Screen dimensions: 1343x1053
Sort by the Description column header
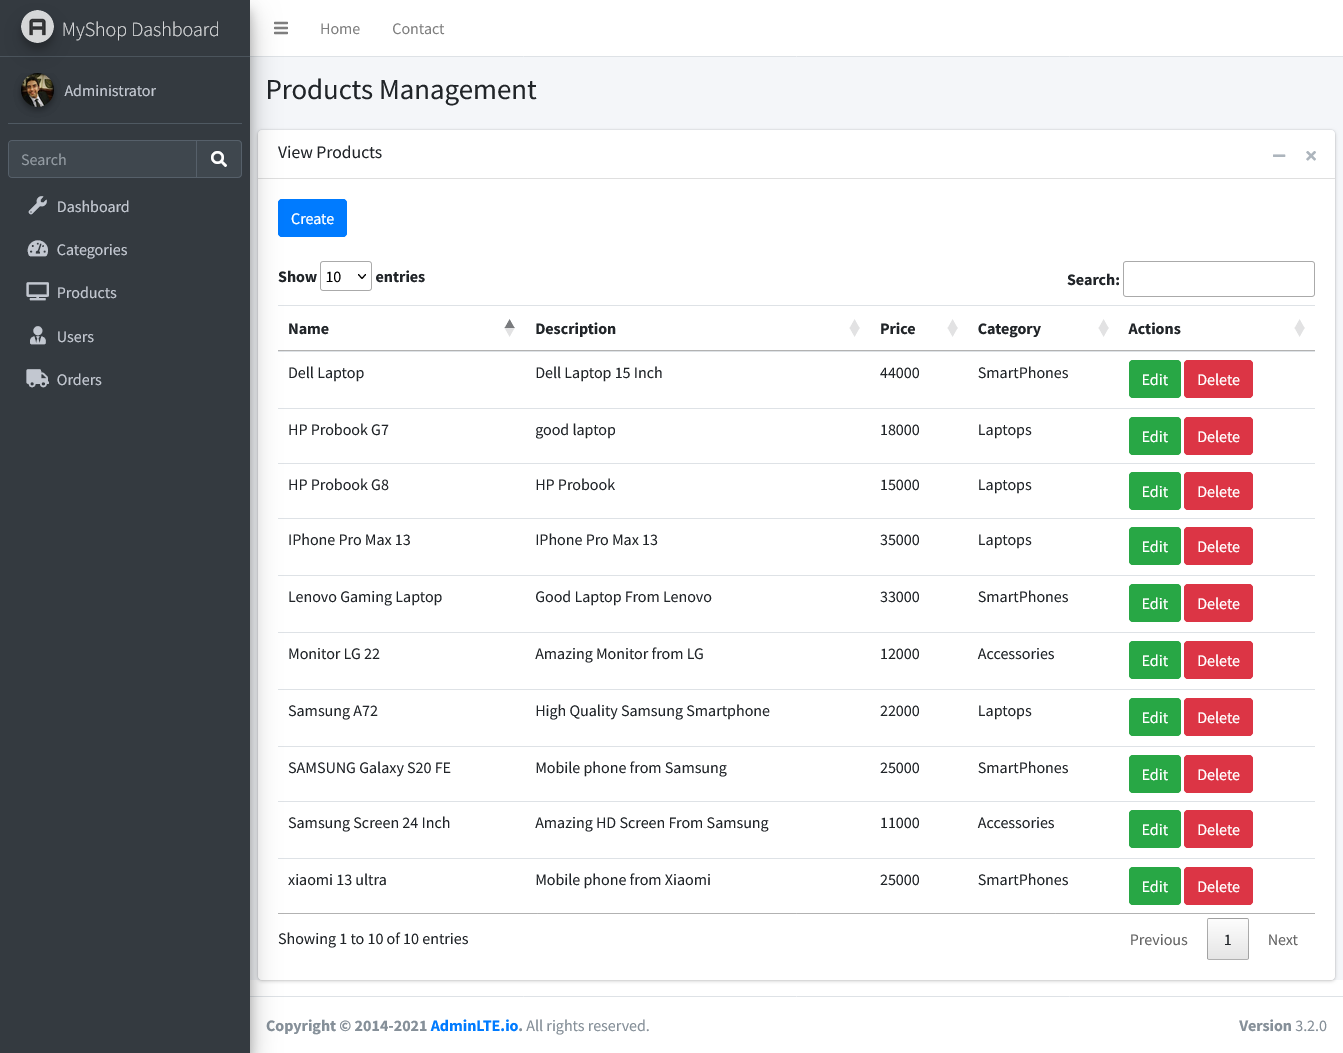[575, 329]
